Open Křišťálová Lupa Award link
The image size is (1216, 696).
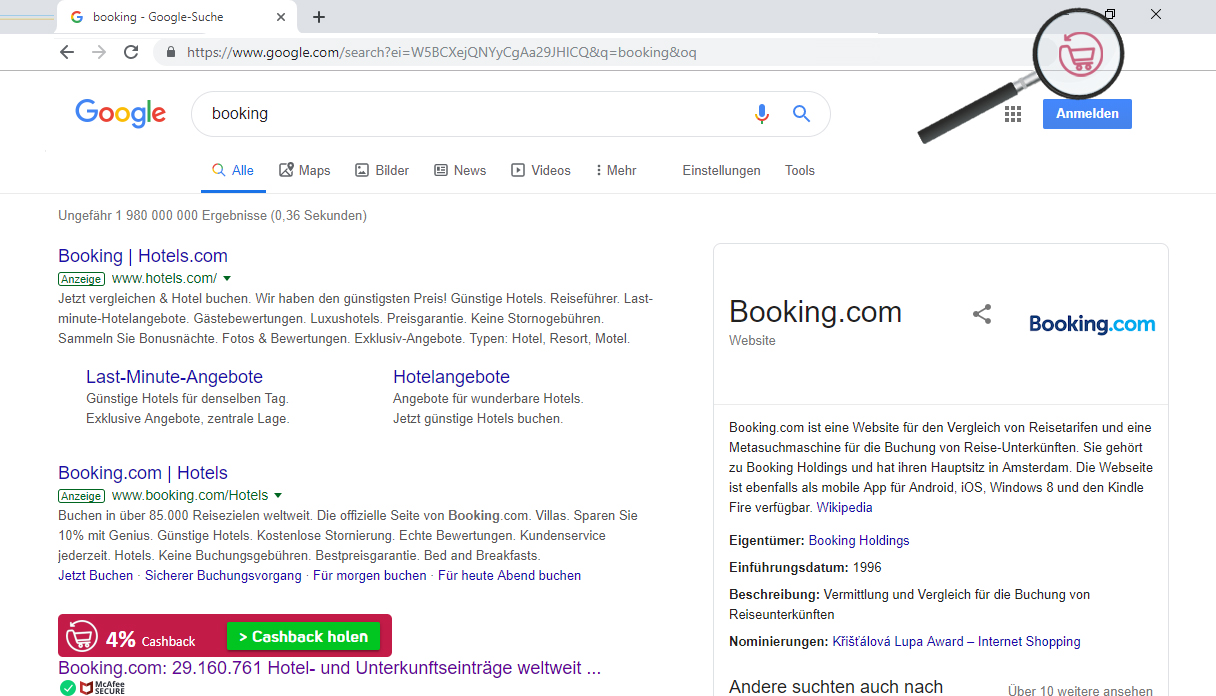pyautogui.click(x=956, y=642)
